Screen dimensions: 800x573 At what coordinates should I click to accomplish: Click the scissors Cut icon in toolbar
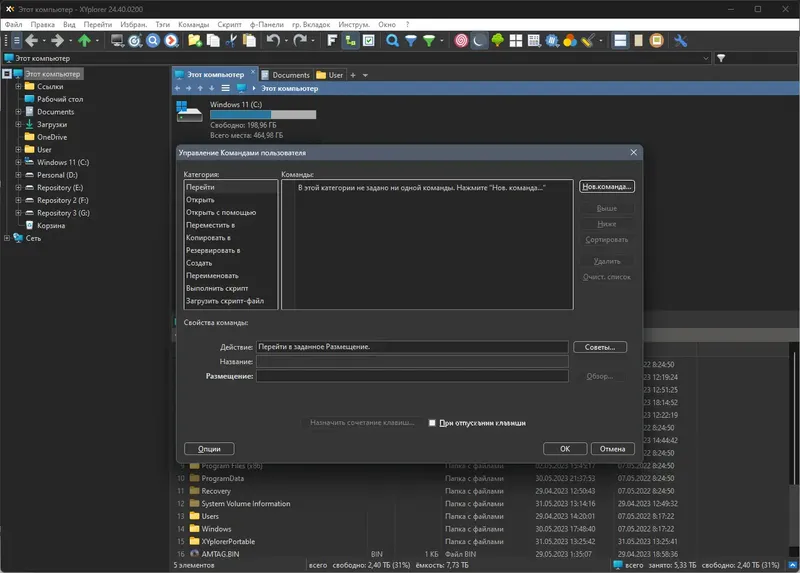coord(231,41)
